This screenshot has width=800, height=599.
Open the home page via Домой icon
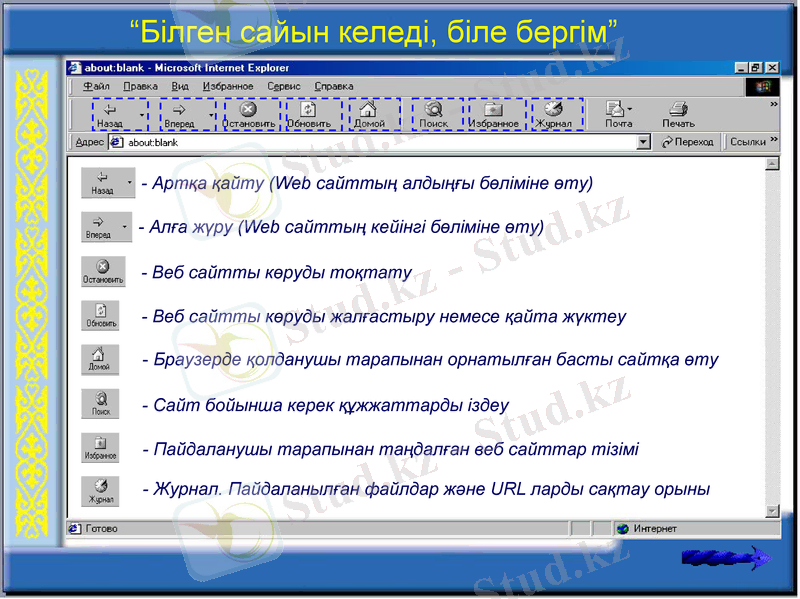click(x=367, y=110)
